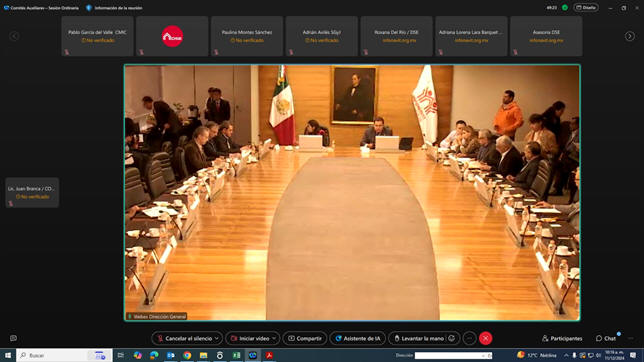
Task: Show previous participants with left arrow
Action: point(14,36)
